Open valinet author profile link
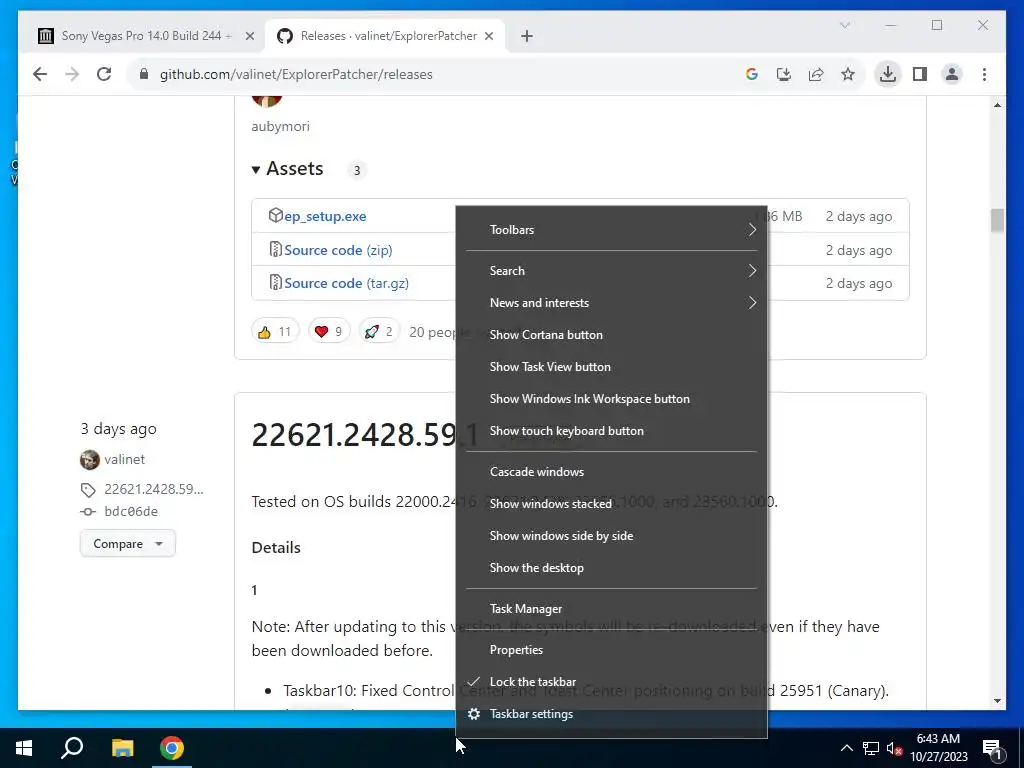Viewport: 1024px width, 768px height. click(x=124, y=459)
